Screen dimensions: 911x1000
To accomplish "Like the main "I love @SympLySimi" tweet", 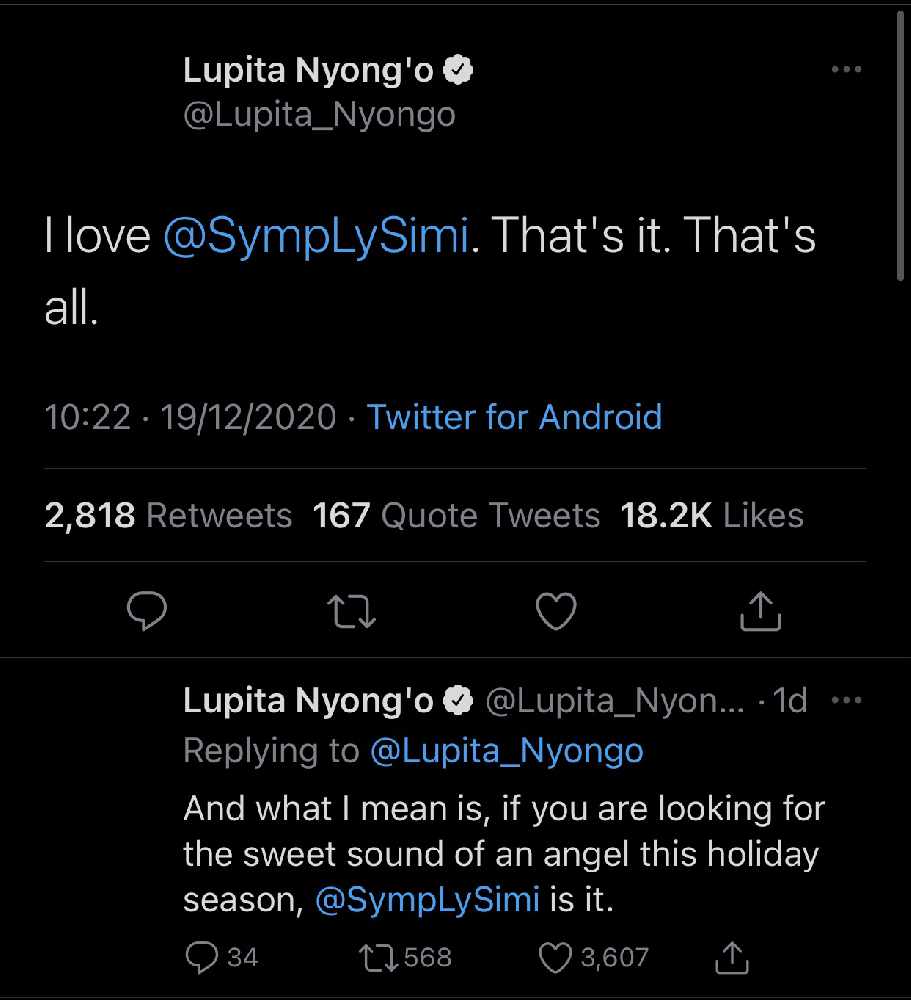I will point(556,612).
